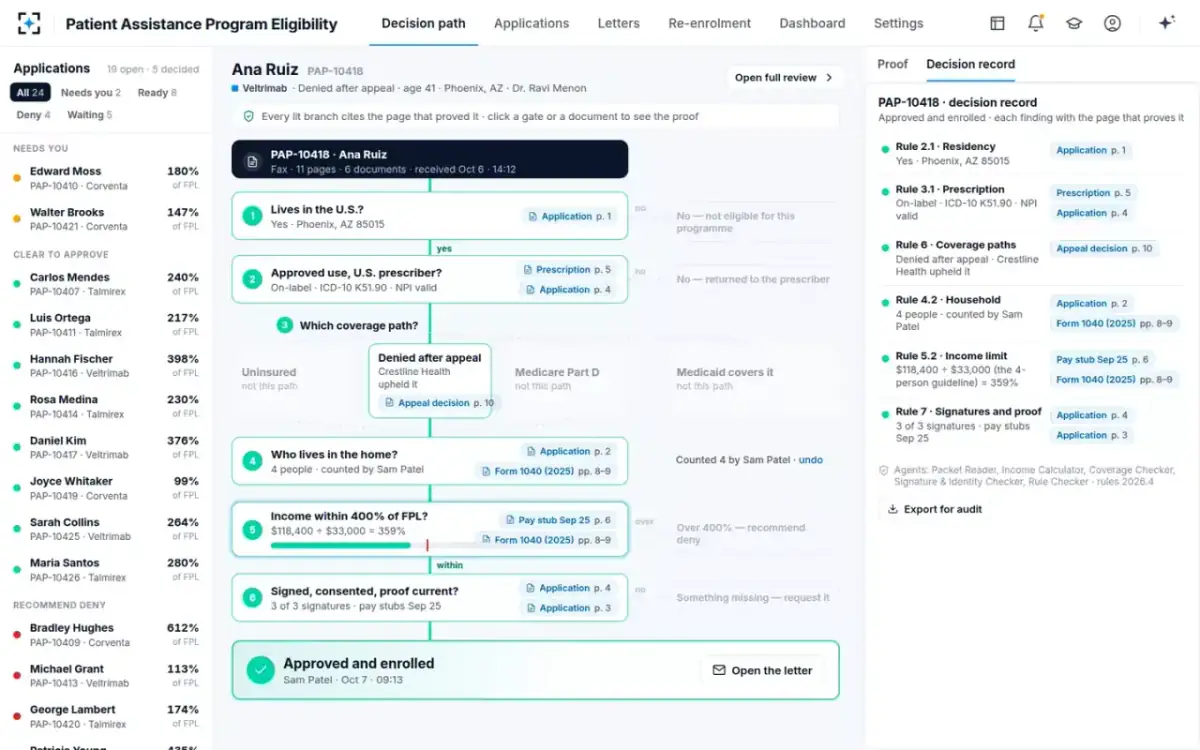The image size is (1200, 750).
Task: Open the chevron on Open full review
Action: coord(829,77)
